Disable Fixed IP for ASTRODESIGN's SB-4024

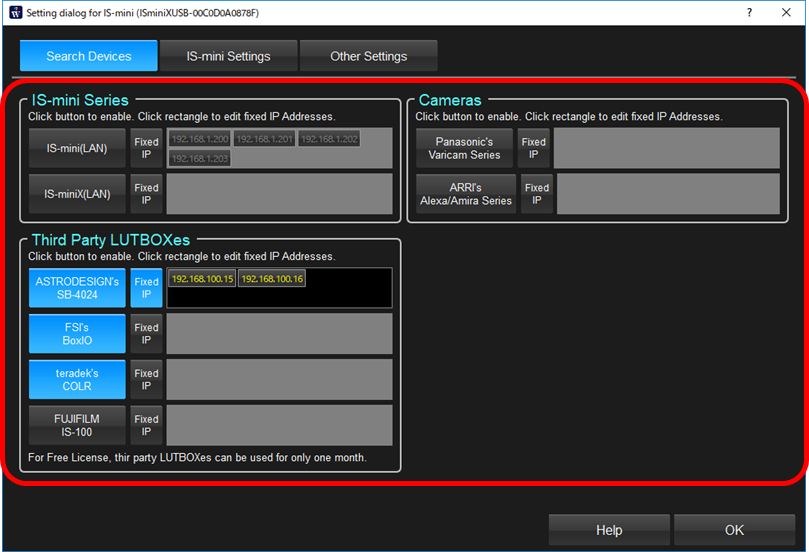click(x=147, y=288)
